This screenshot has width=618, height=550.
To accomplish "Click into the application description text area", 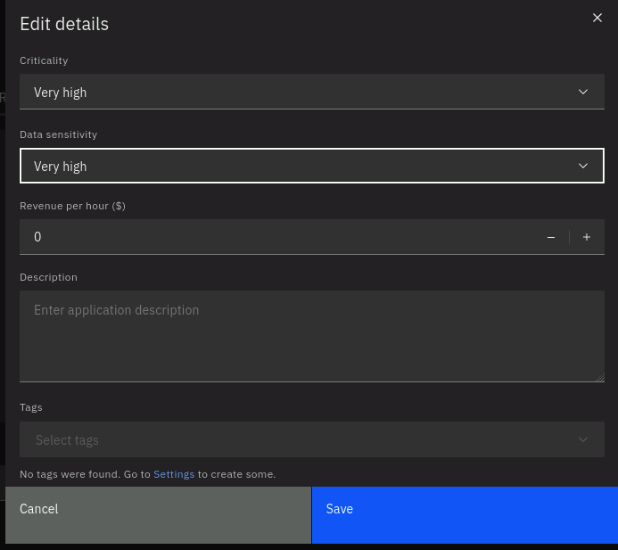I will click(x=312, y=336).
